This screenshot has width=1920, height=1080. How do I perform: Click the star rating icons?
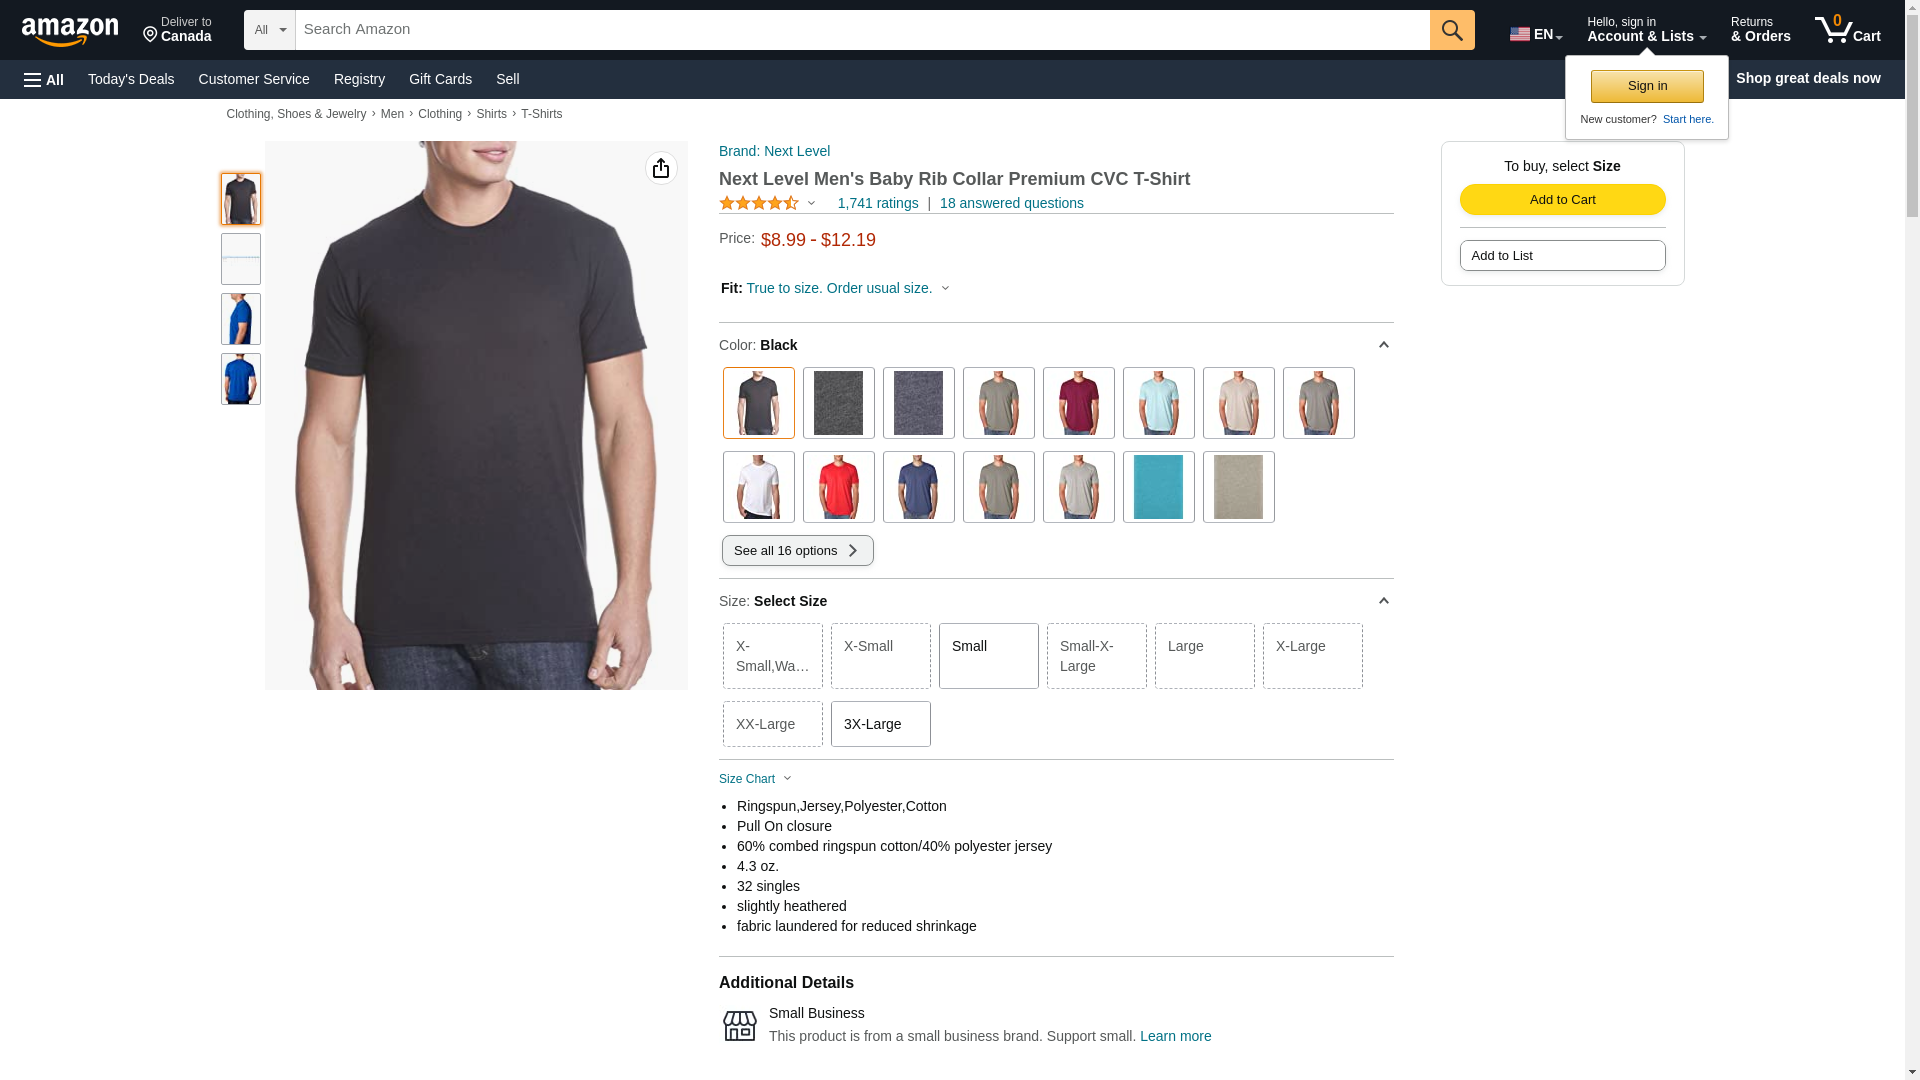pos(759,203)
